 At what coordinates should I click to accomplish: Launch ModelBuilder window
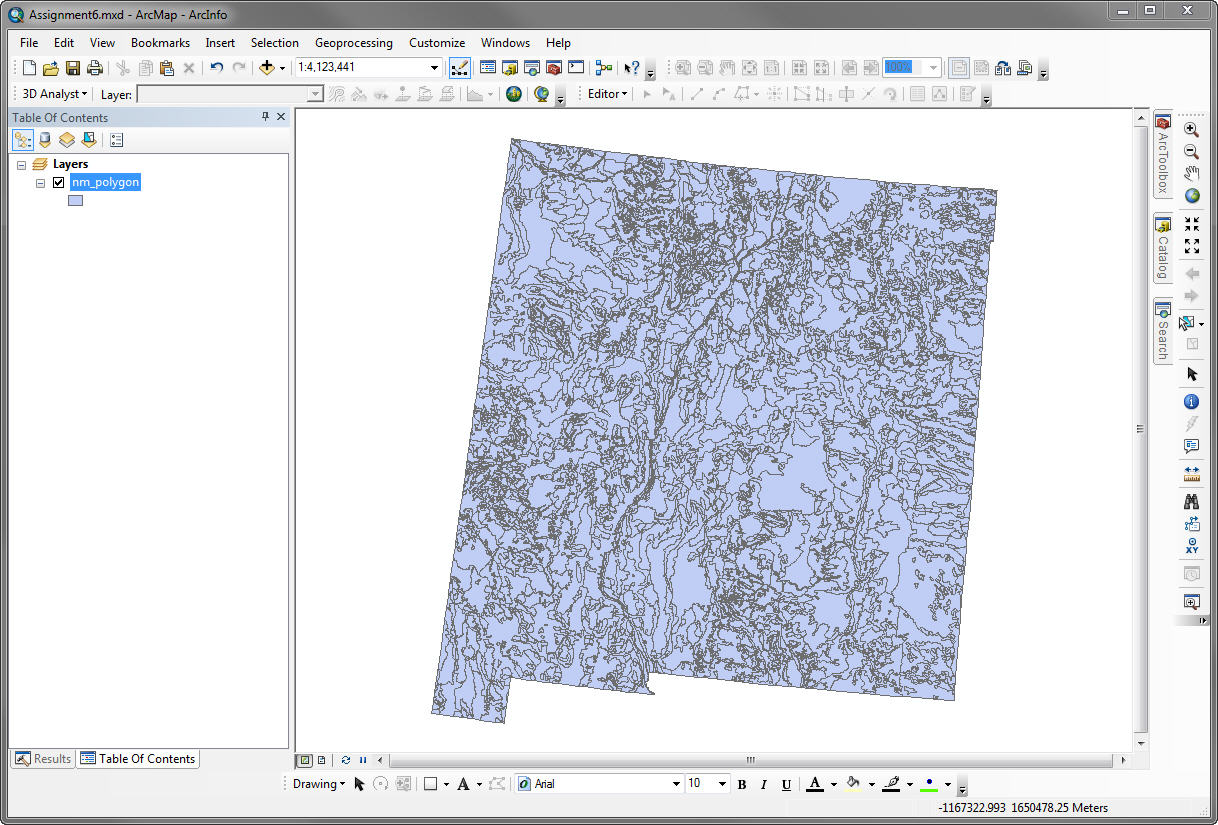click(603, 68)
